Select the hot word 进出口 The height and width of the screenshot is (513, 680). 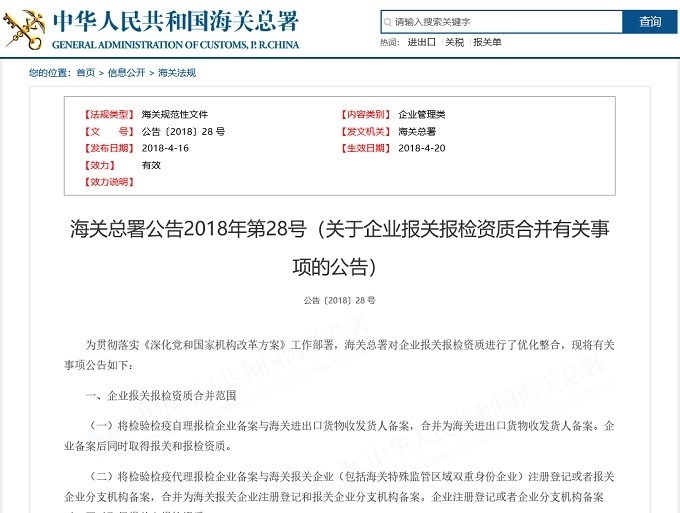pyautogui.click(x=421, y=42)
